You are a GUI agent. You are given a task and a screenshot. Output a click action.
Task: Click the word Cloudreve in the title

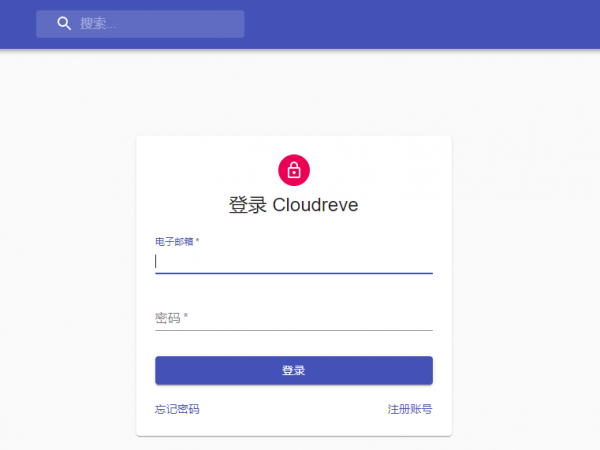pyautogui.click(x=315, y=205)
